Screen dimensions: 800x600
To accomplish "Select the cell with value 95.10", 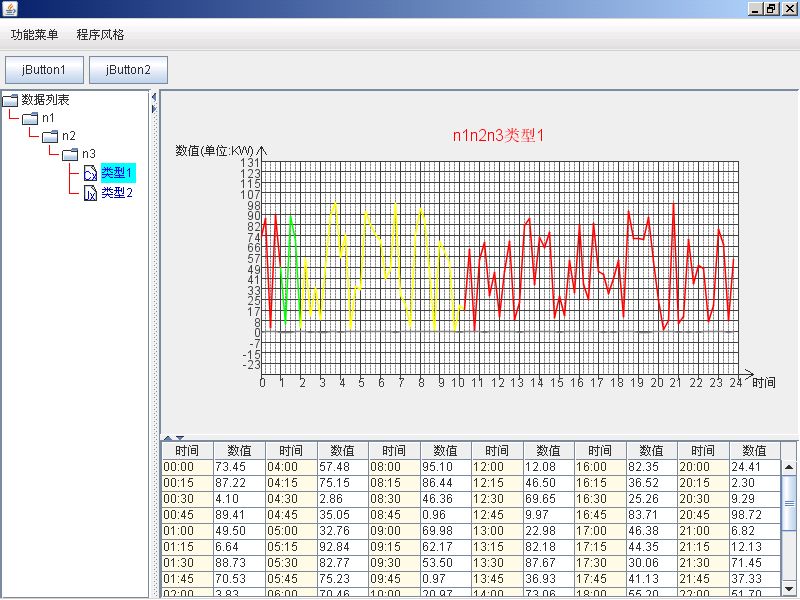I will pos(445,467).
